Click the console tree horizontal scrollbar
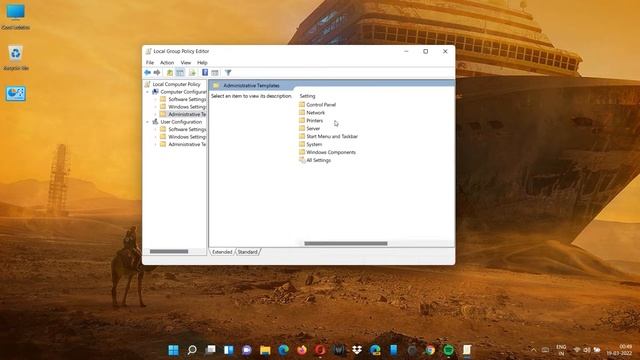This screenshot has height=360, width=640. point(169,251)
